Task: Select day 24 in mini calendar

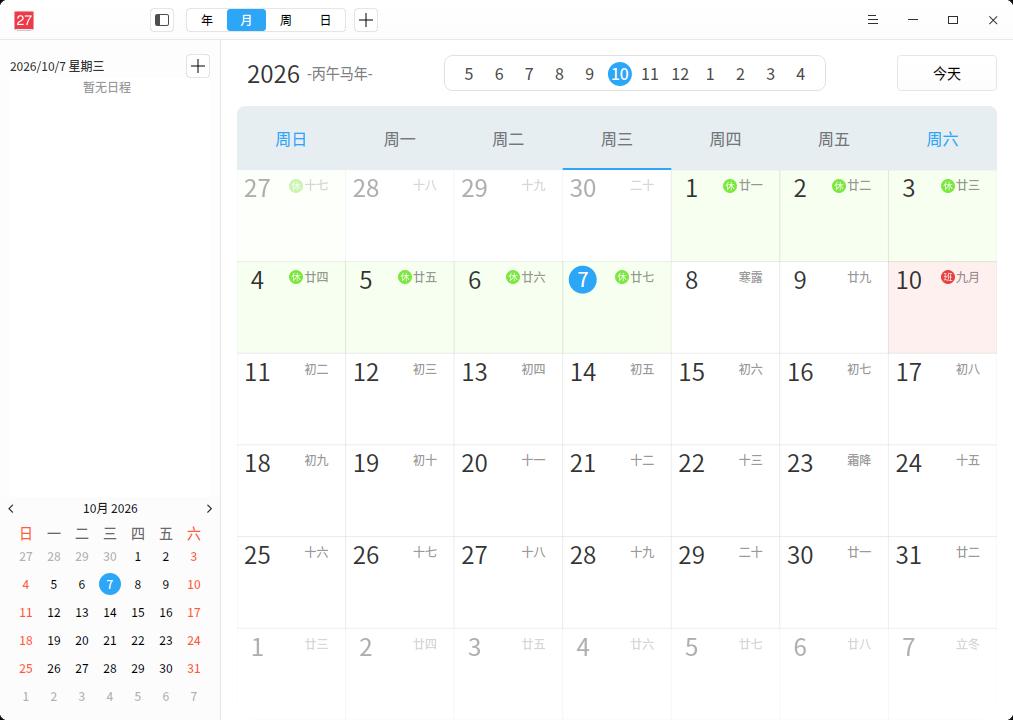Action: 194,641
